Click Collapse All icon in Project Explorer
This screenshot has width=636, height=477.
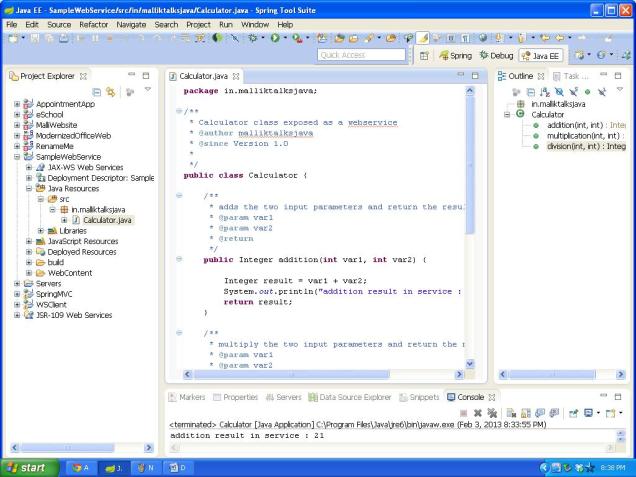[x=97, y=91]
